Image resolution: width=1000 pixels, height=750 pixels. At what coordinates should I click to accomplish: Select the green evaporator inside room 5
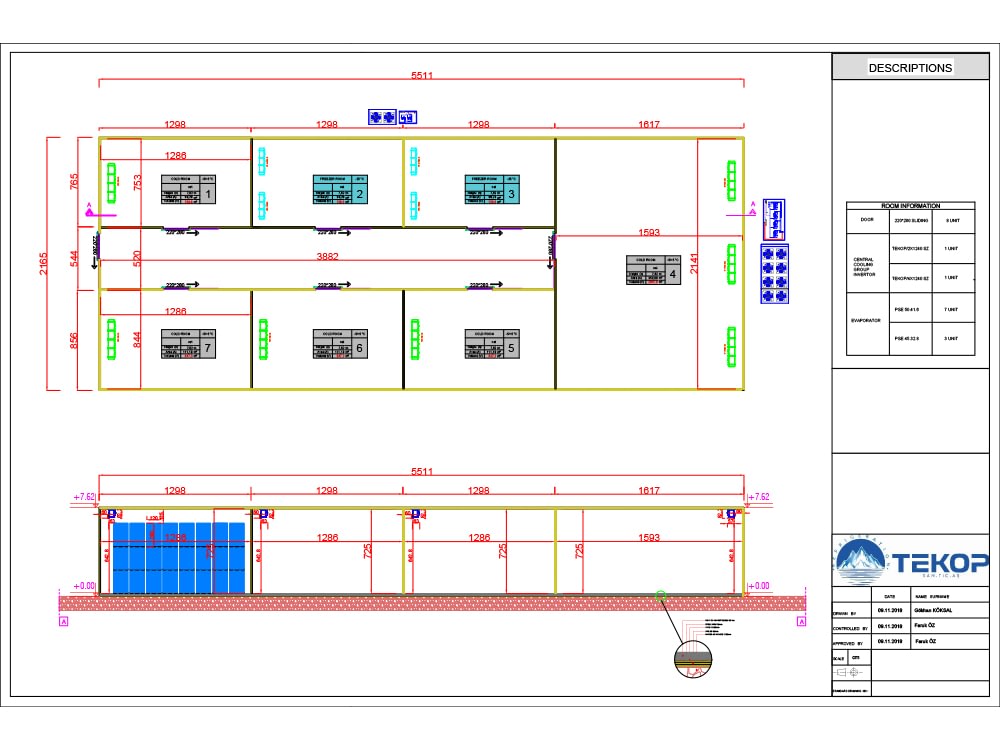(x=415, y=338)
